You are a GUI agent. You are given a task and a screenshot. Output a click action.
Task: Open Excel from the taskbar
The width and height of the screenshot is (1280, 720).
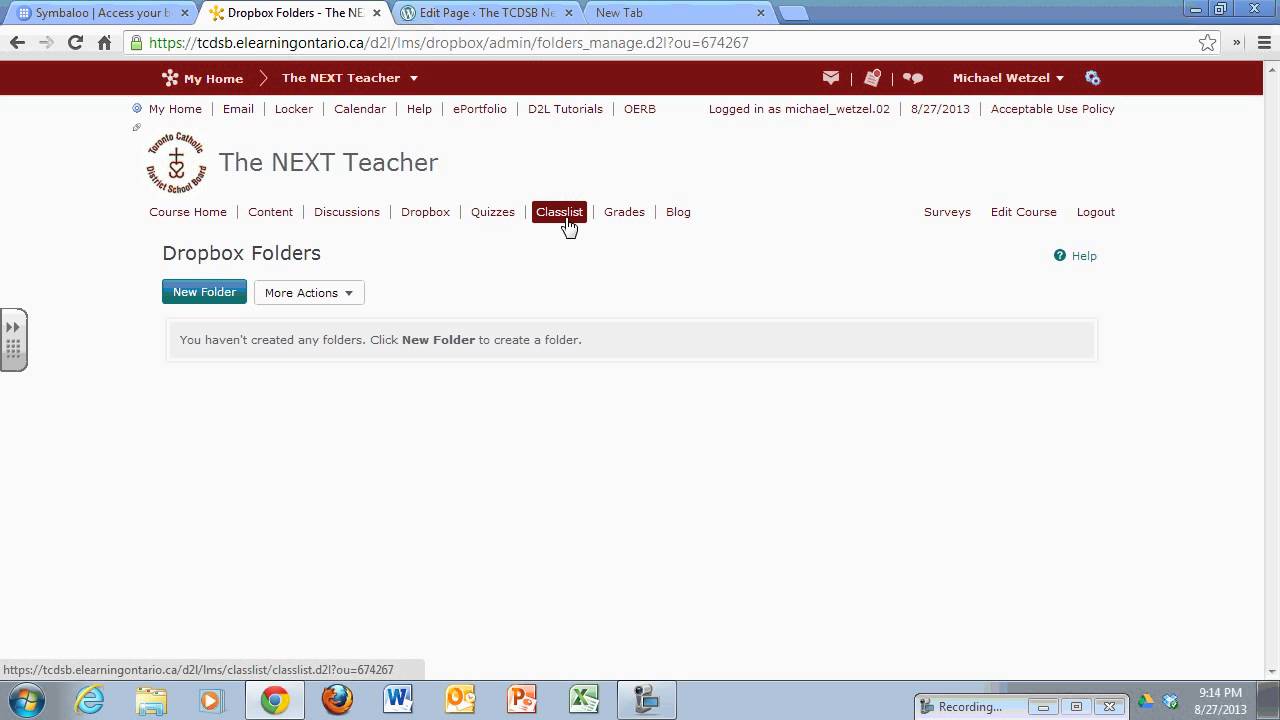click(x=584, y=700)
